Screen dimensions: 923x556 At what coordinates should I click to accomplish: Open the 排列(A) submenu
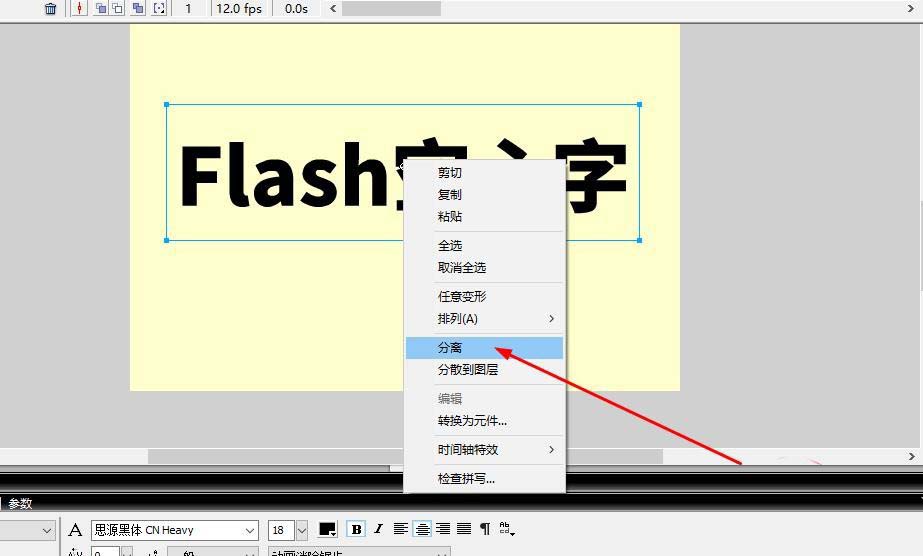(484, 318)
